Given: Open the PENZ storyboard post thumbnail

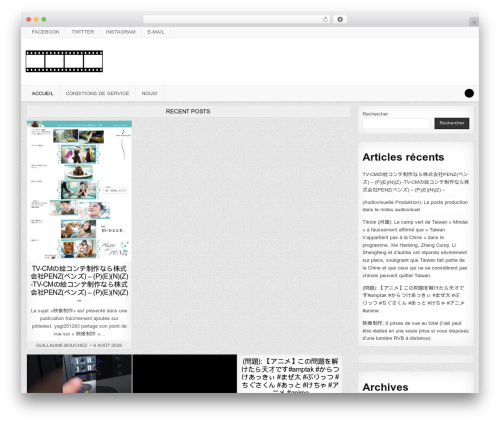Looking at the screenshot, I should pyautogui.click(x=79, y=190).
